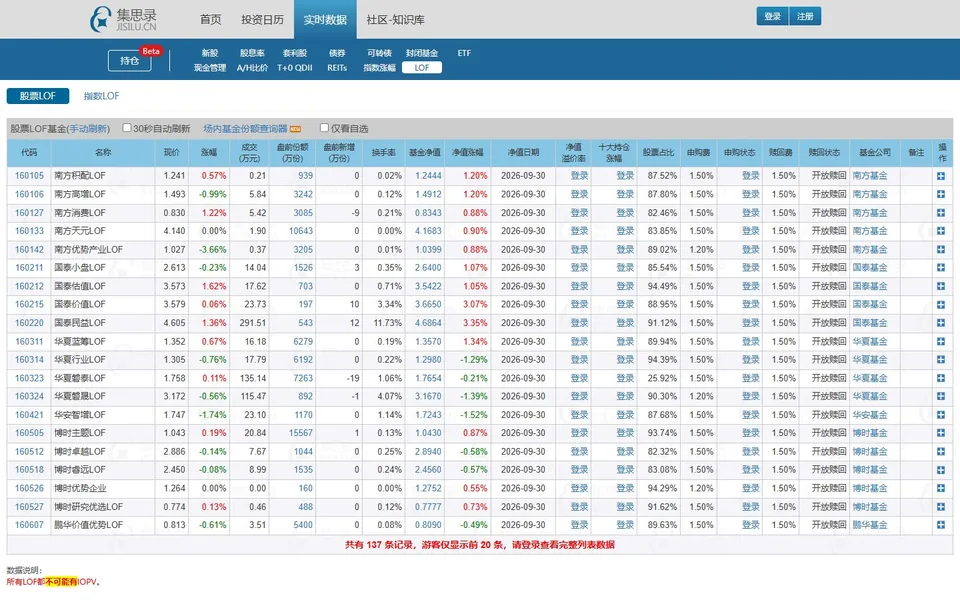Open the 现金管理 submenu item
The height and width of the screenshot is (600, 960).
(210, 68)
